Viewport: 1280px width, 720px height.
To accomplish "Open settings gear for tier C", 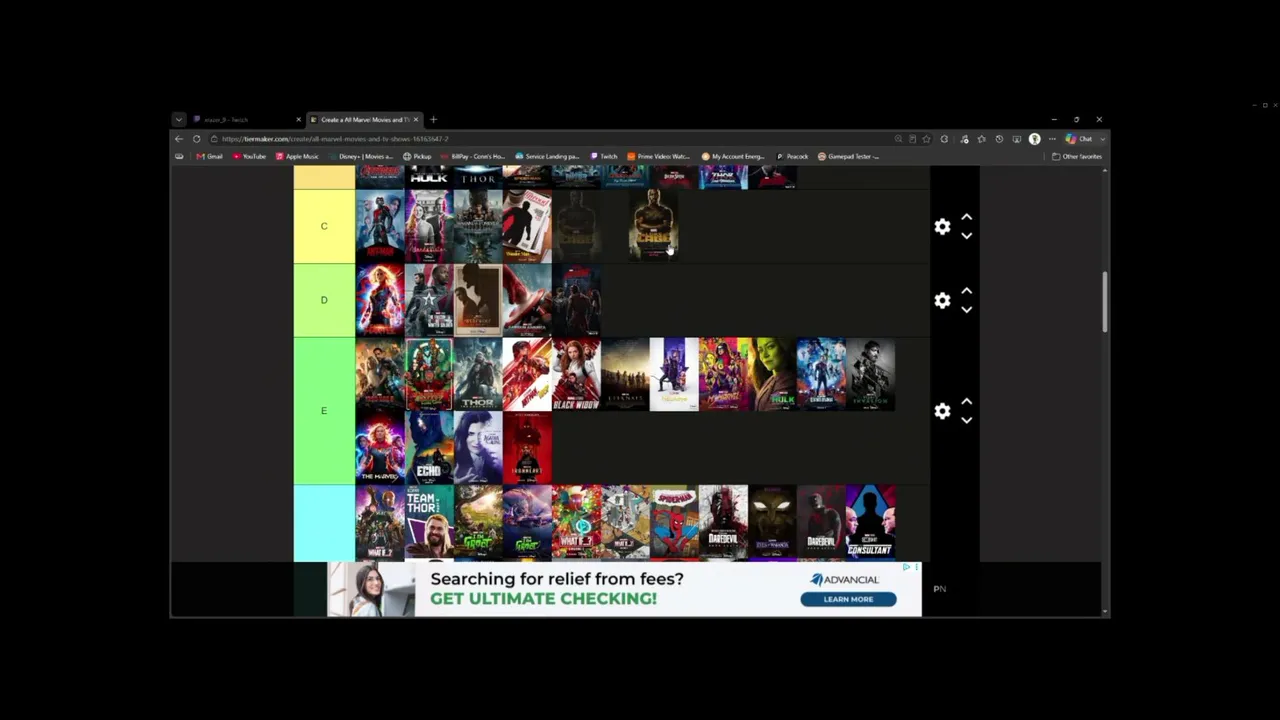I will point(942,227).
